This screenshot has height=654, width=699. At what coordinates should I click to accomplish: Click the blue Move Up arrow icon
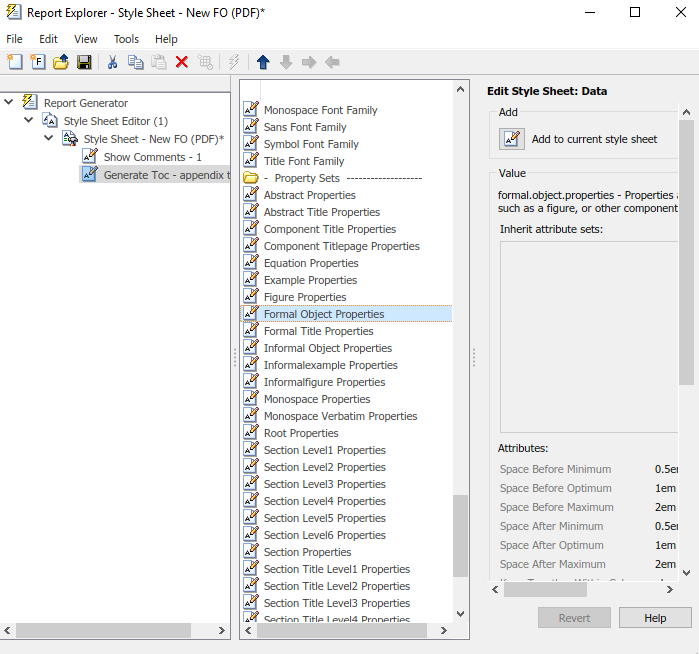263,62
